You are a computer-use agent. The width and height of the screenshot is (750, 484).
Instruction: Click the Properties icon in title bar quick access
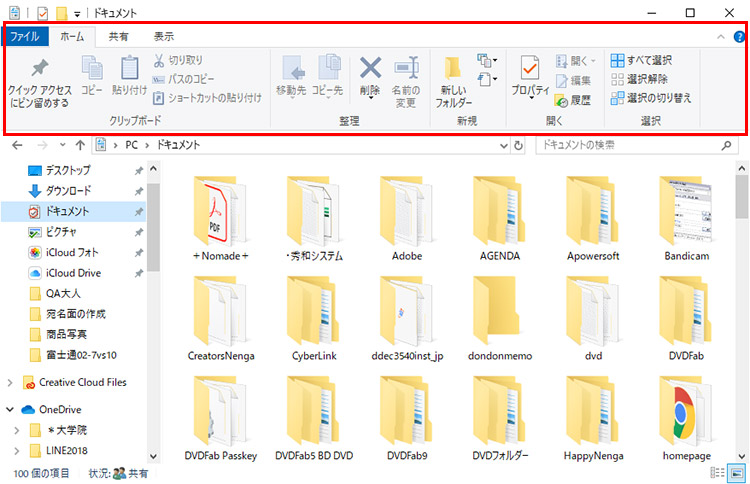pos(43,13)
